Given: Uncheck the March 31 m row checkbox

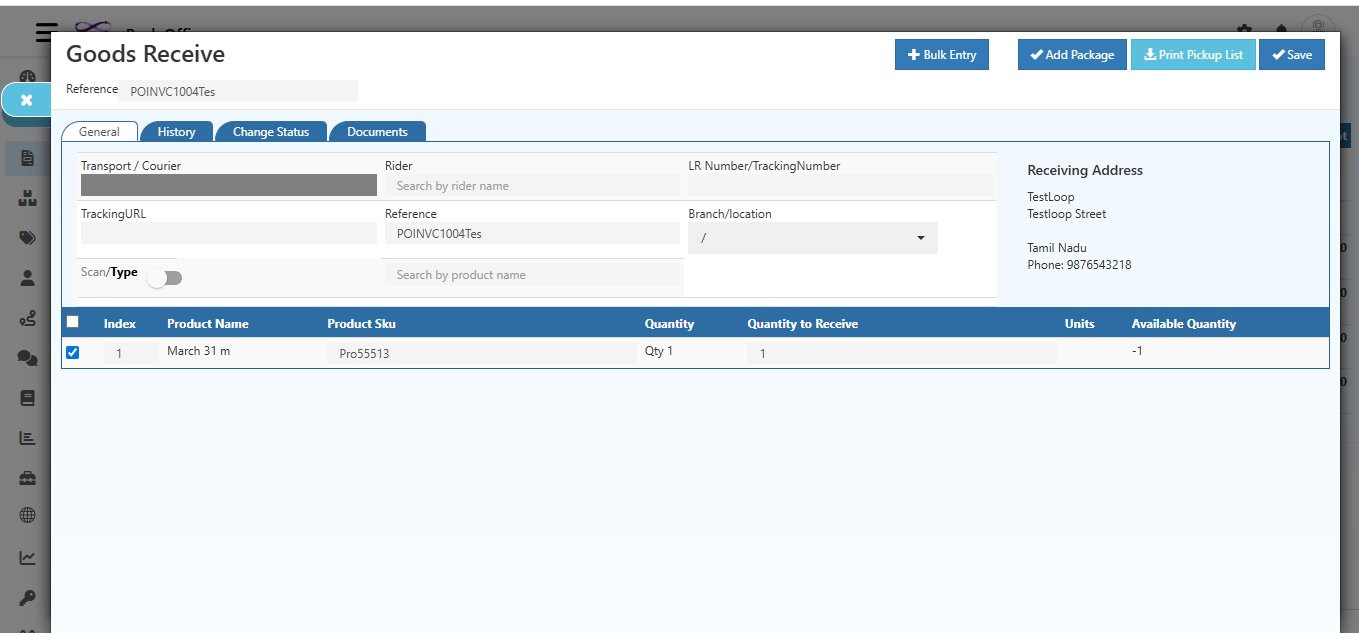Looking at the screenshot, I should point(72,352).
